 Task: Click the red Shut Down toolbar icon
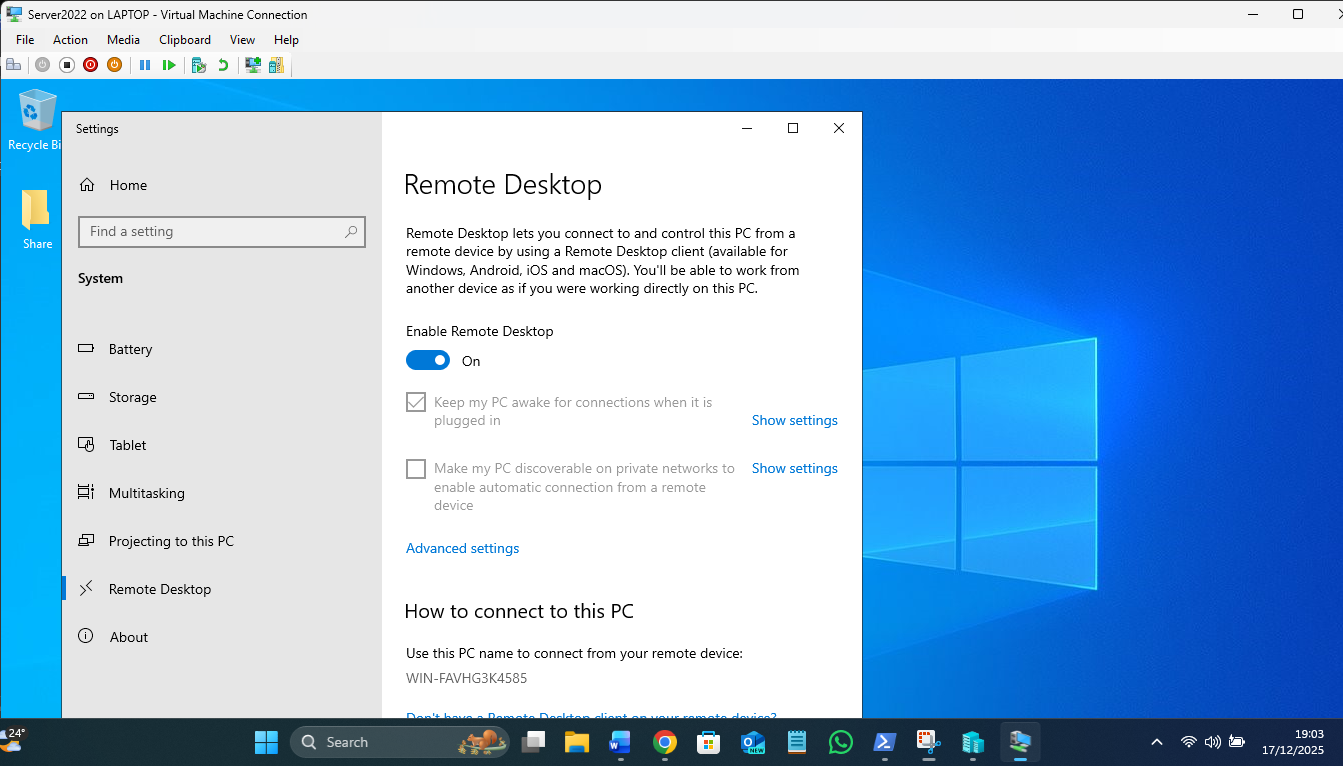91,65
